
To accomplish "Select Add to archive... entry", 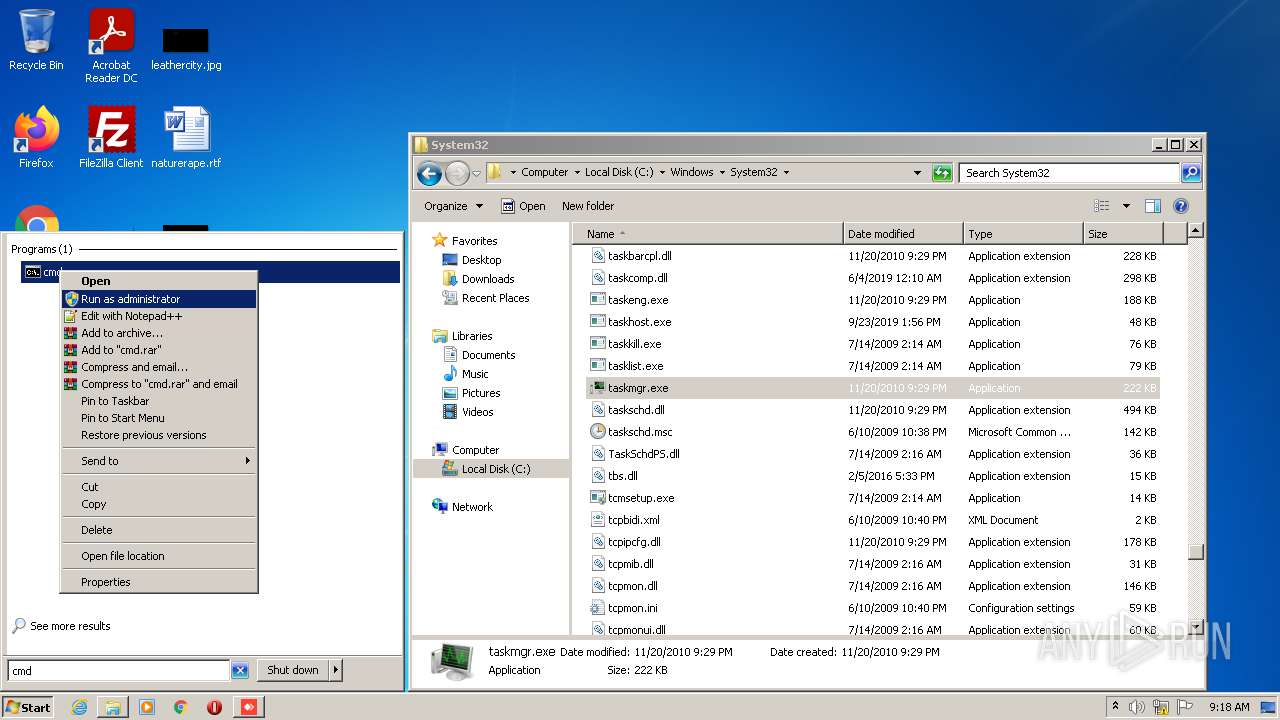I will pyautogui.click(x=158, y=333).
